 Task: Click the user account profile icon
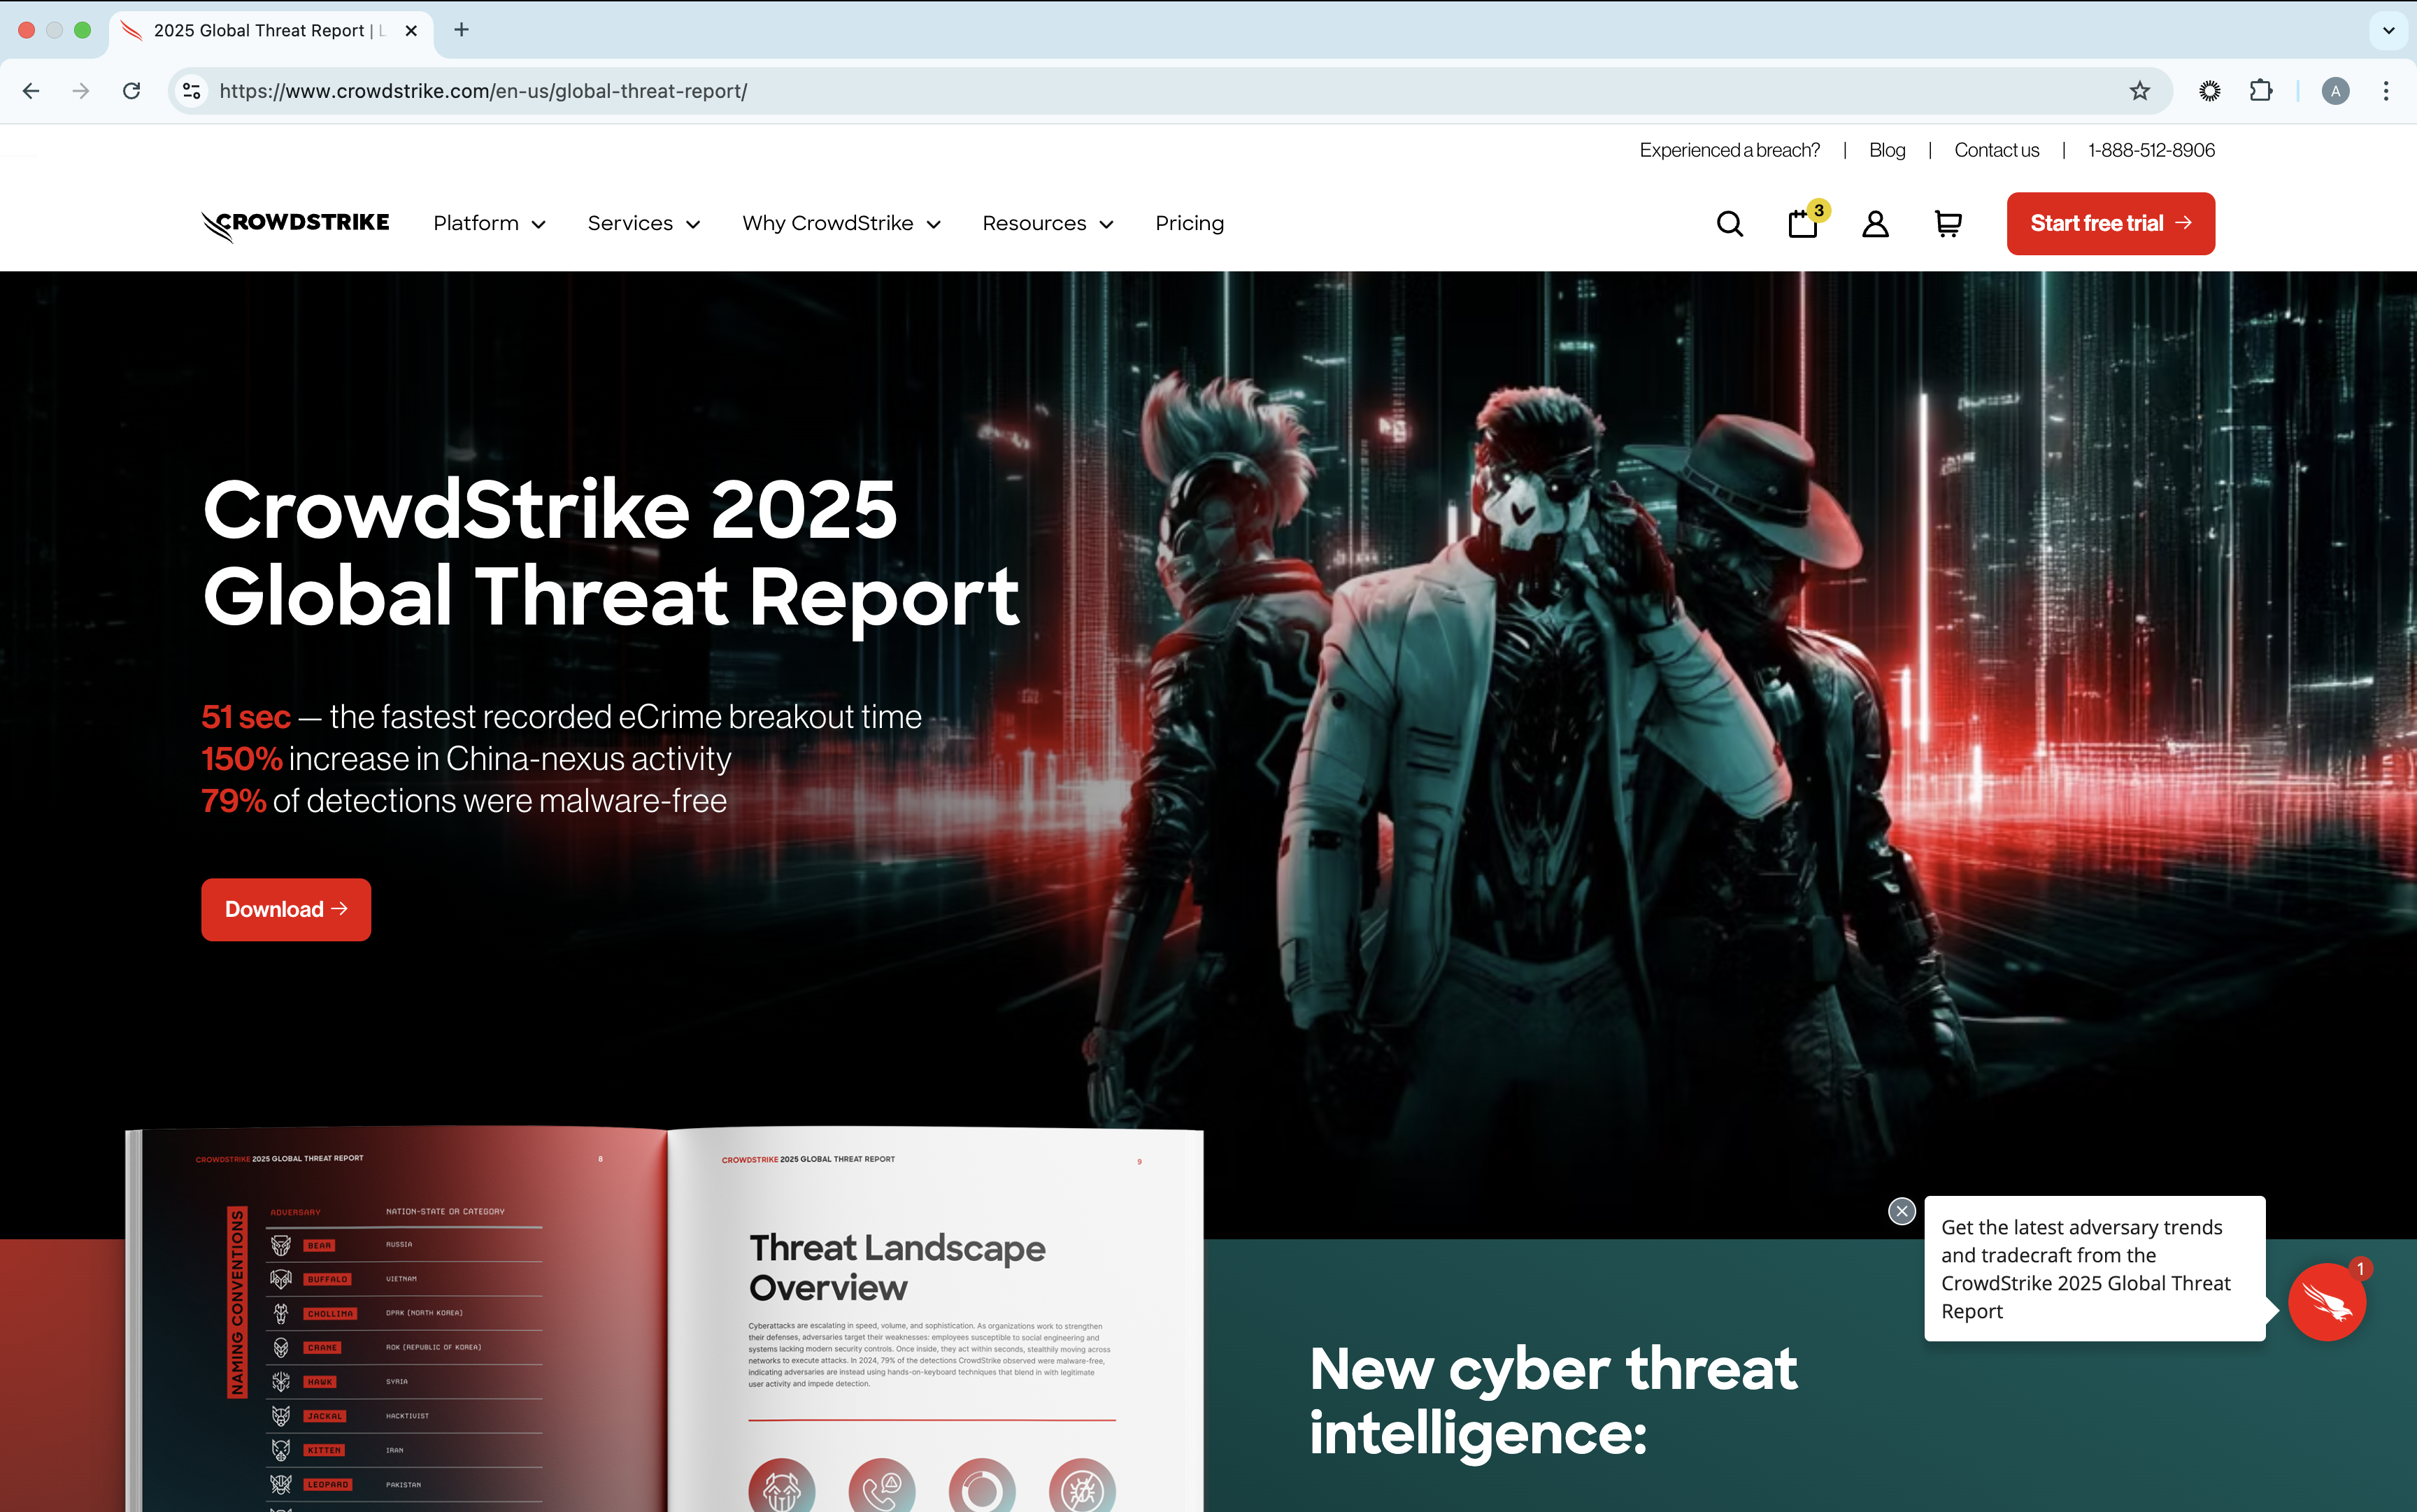coord(1875,224)
